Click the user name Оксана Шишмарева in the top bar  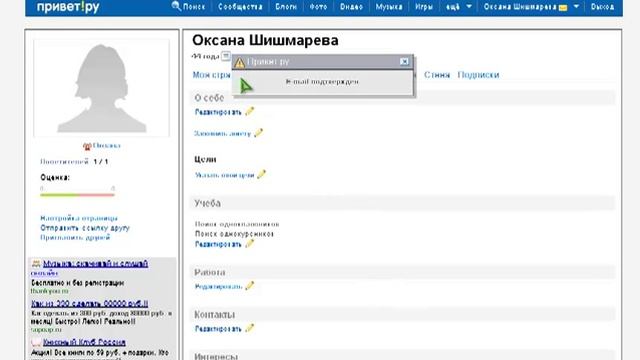pos(520,7)
